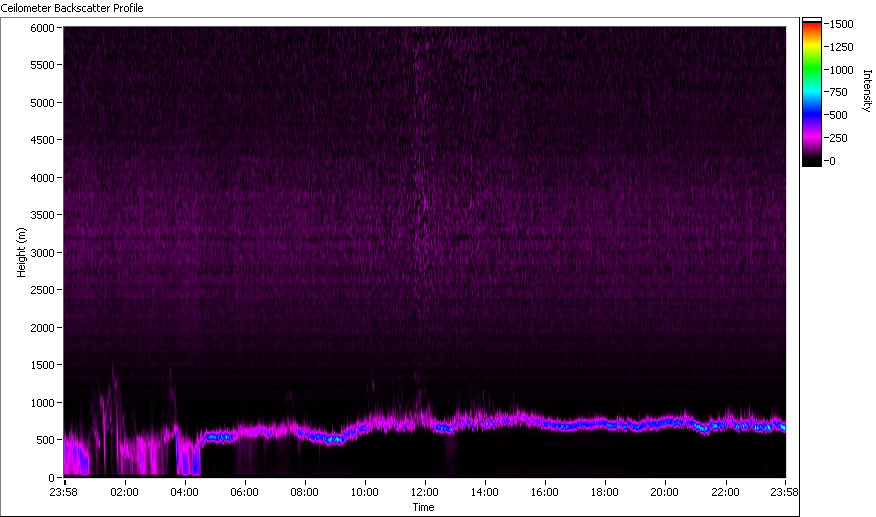Click the 2500 height axis label

(x=42, y=290)
